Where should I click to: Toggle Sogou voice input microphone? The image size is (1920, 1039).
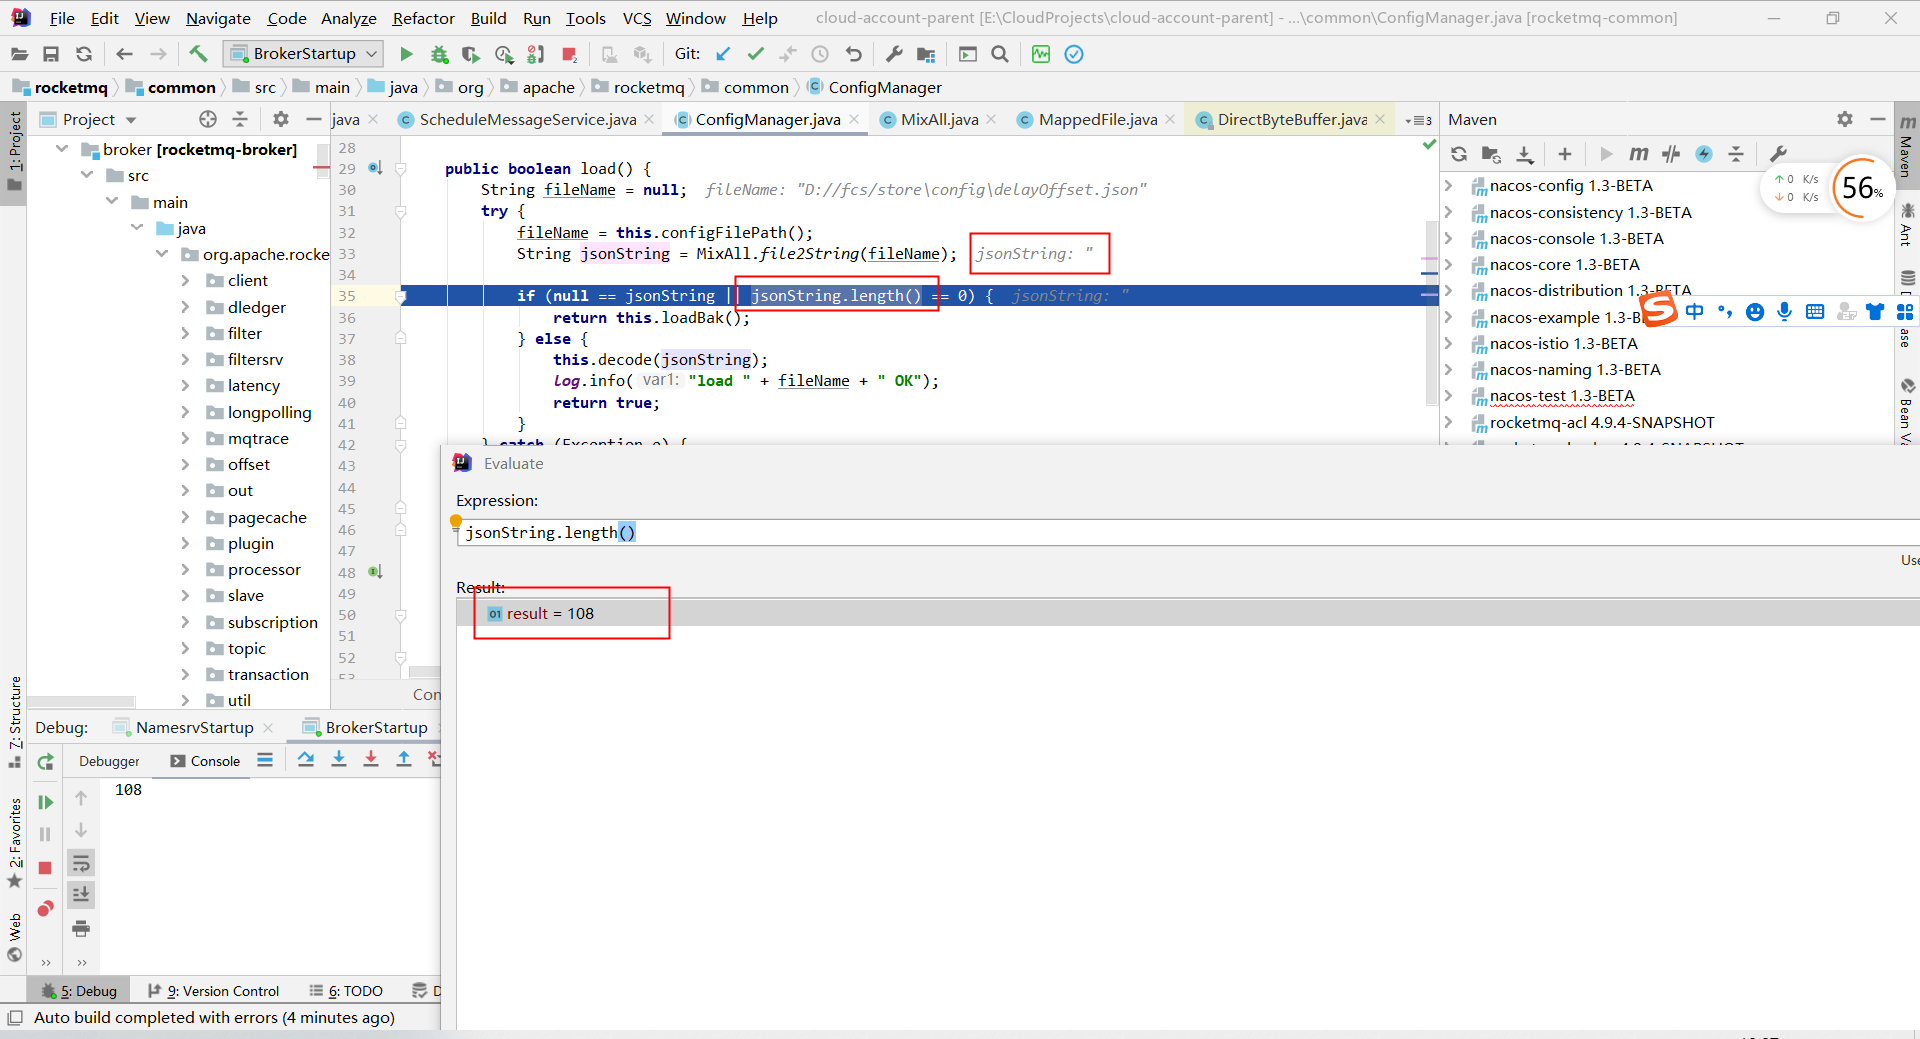tap(1785, 312)
